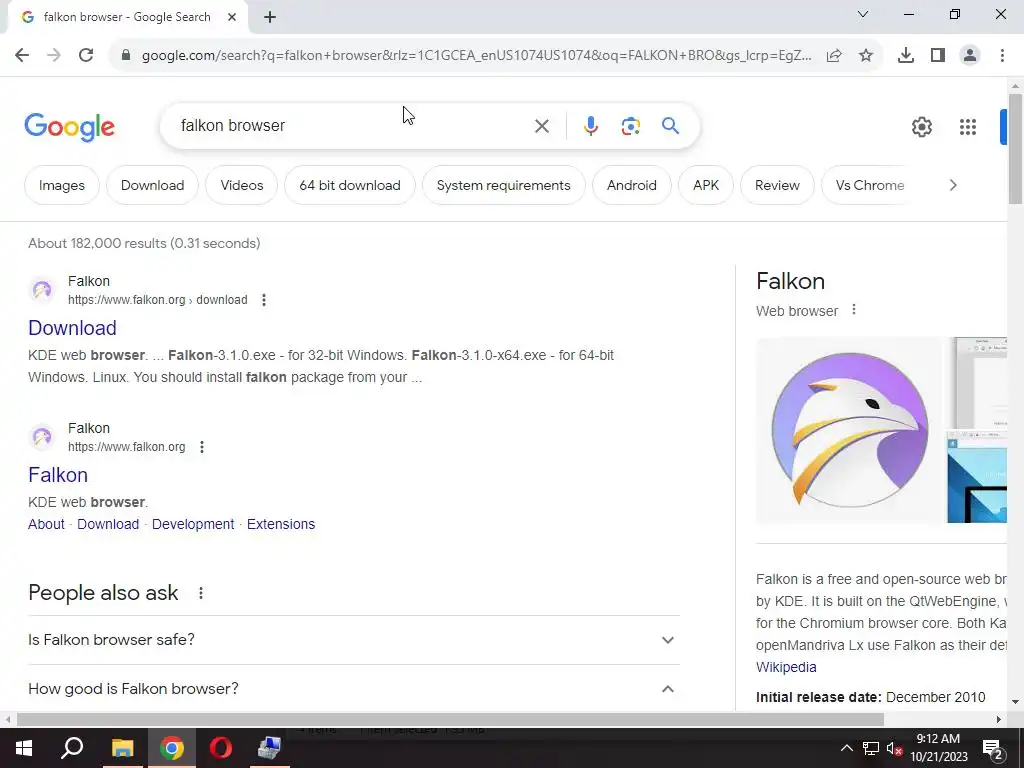Open Chrome three-dot menu
This screenshot has width=1024, height=768.
pos(1002,56)
